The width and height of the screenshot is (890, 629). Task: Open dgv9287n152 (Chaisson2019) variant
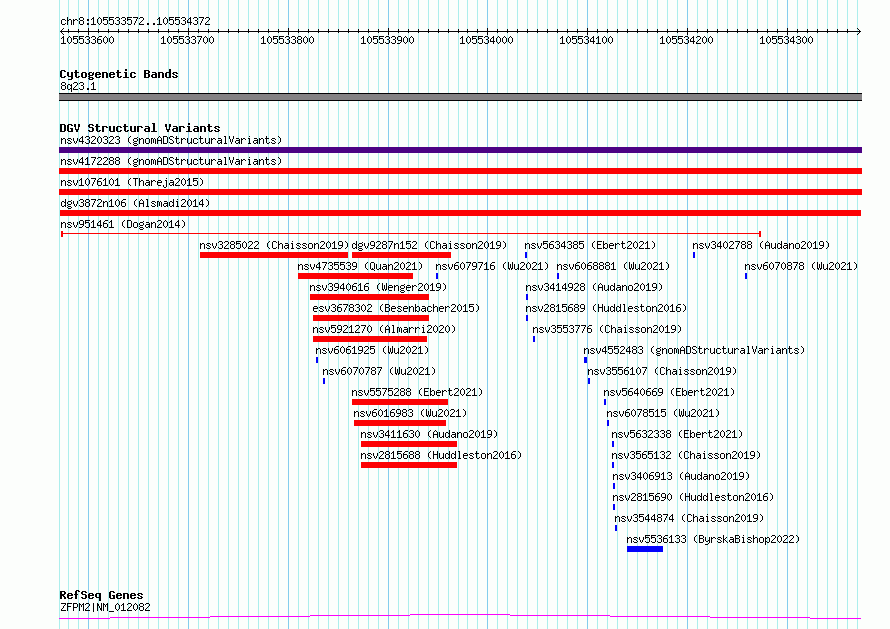[x=429, y=245]
